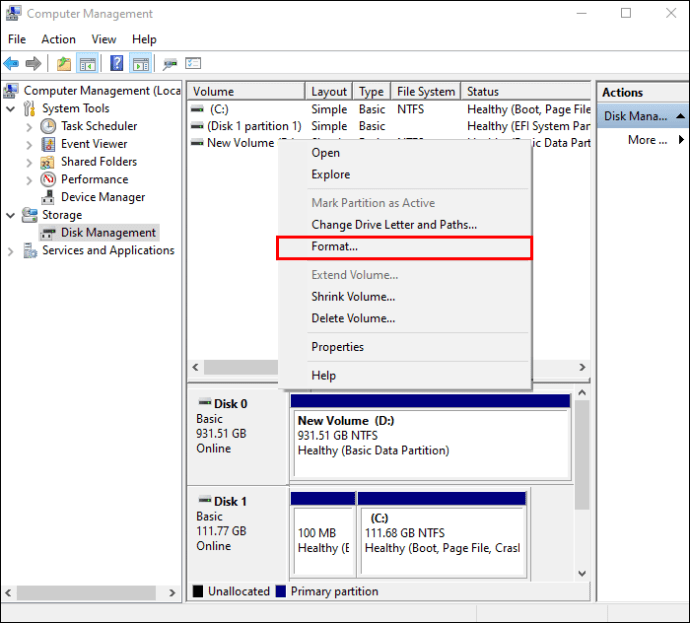Click the Disk Management tree icon

point(48,233)
